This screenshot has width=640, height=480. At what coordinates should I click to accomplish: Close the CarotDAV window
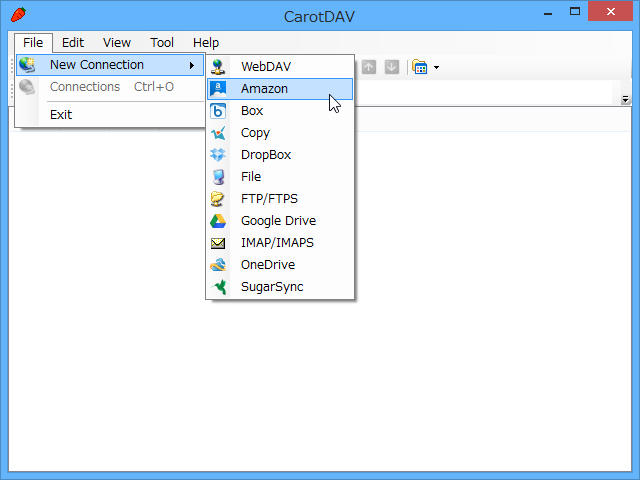click(611, 11)
